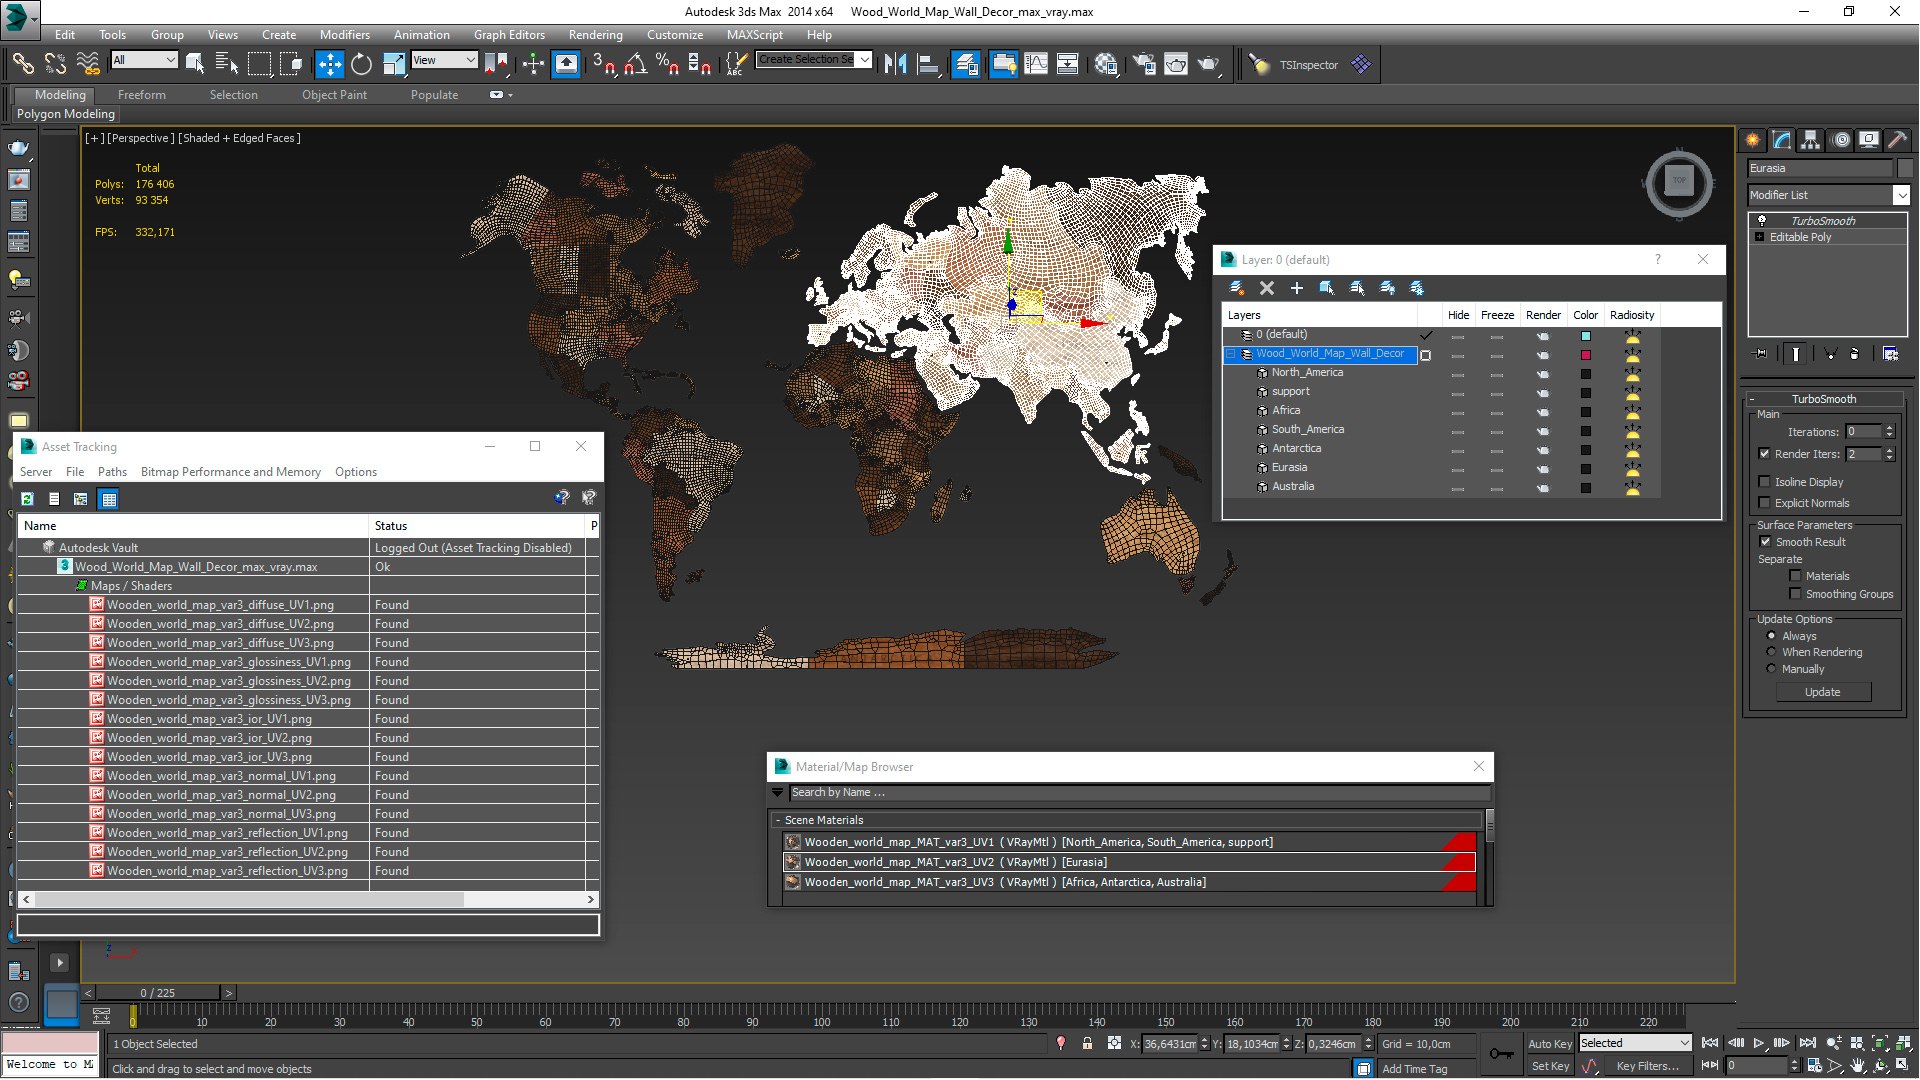Select the Rotate tool in toolbar
This screenshot has width=1920, height=1080.
[361, 64]
